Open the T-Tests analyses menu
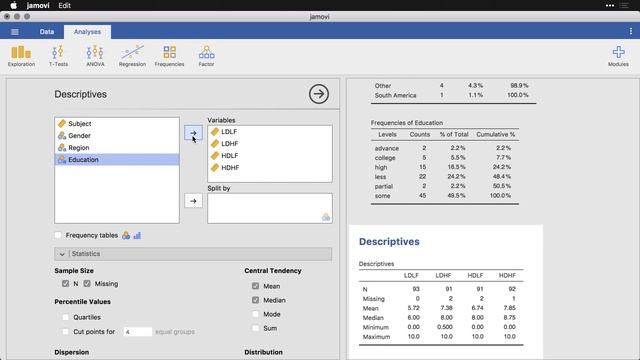640x360 pixels. click(x=58, y=56)
